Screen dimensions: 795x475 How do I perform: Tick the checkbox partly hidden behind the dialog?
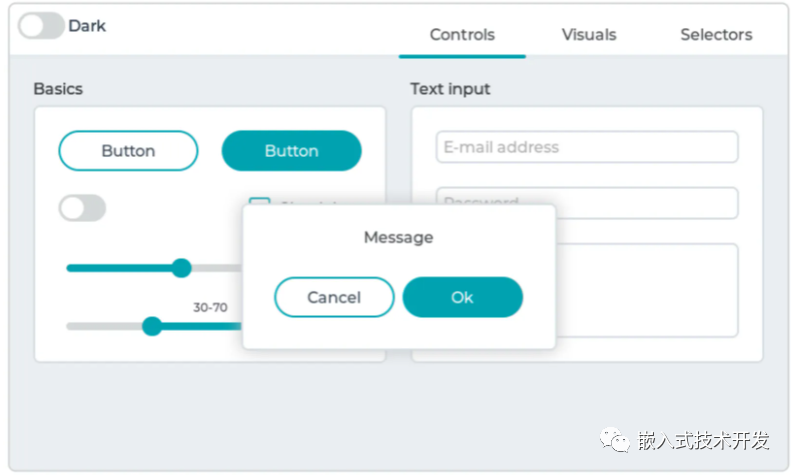click(259, 203)
